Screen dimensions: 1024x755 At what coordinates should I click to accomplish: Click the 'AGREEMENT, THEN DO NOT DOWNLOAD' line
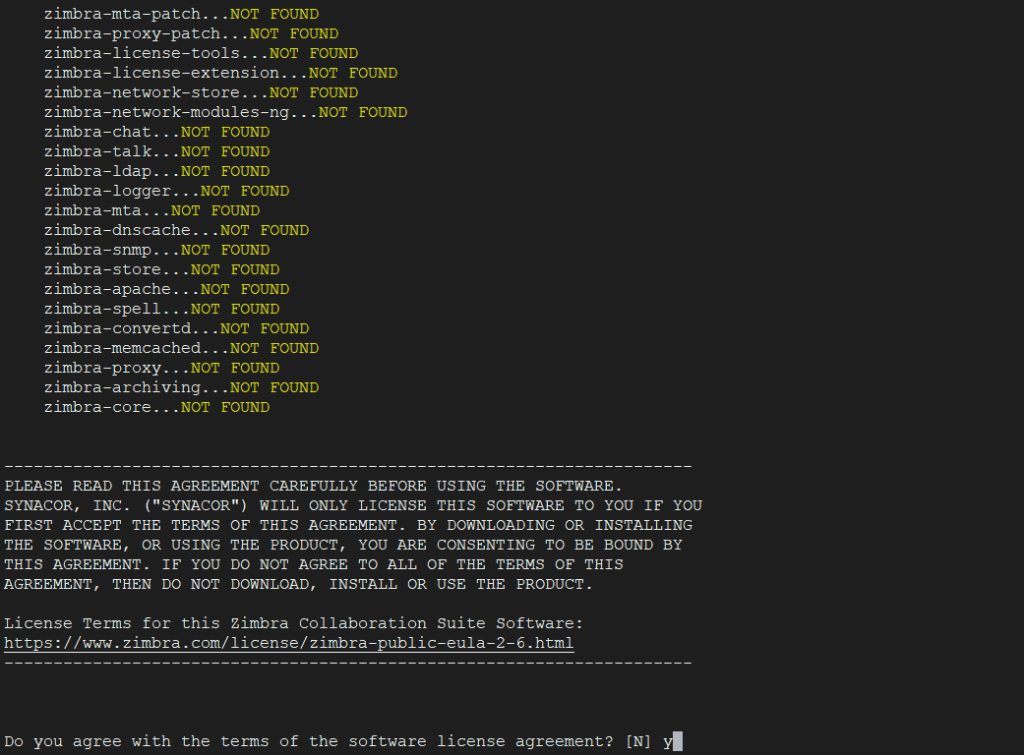[298, 584]
